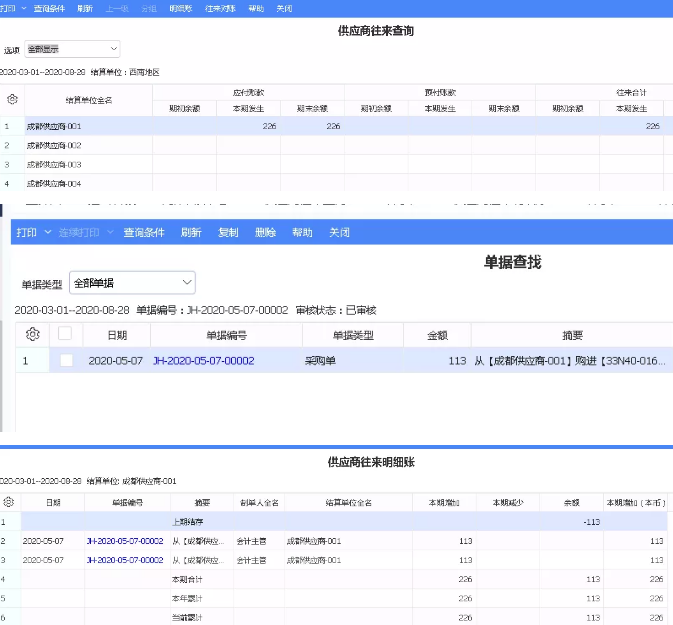673x625 pixels.
Task: Click 刷新 in the 供应商往来查询 toolbar
Action: [85, 8]
